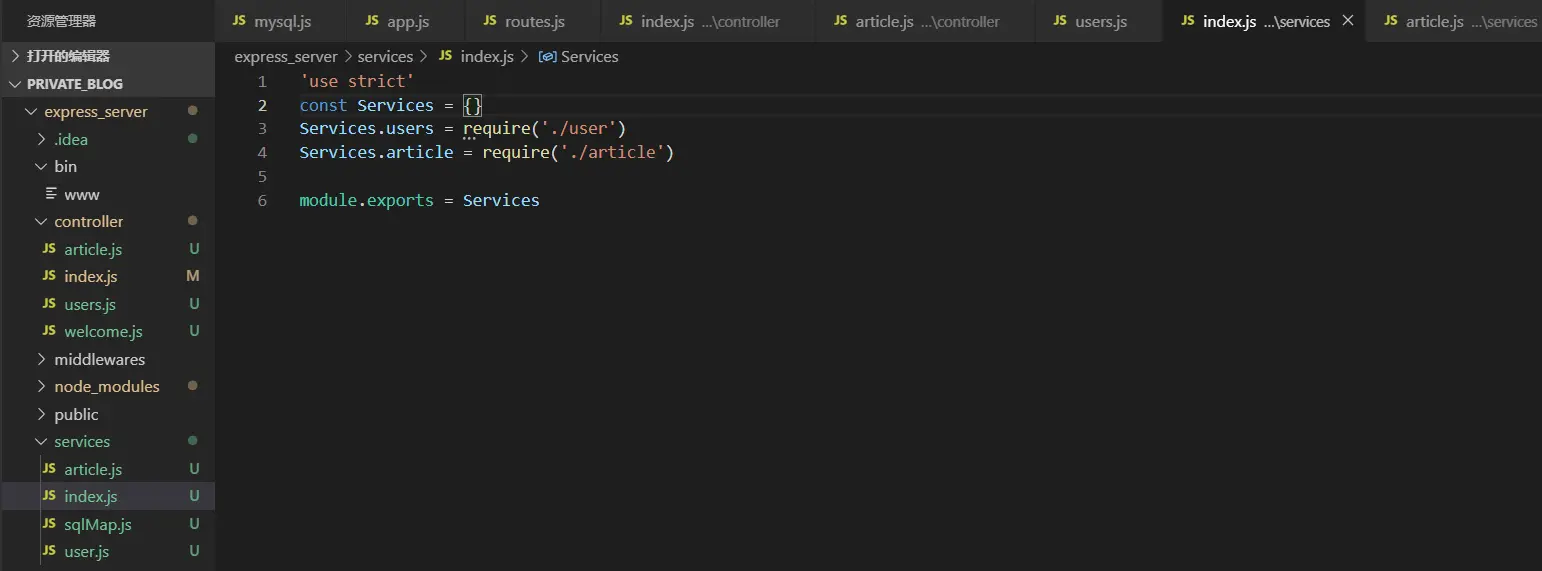Open index.js under controller folder

(107, 276)
